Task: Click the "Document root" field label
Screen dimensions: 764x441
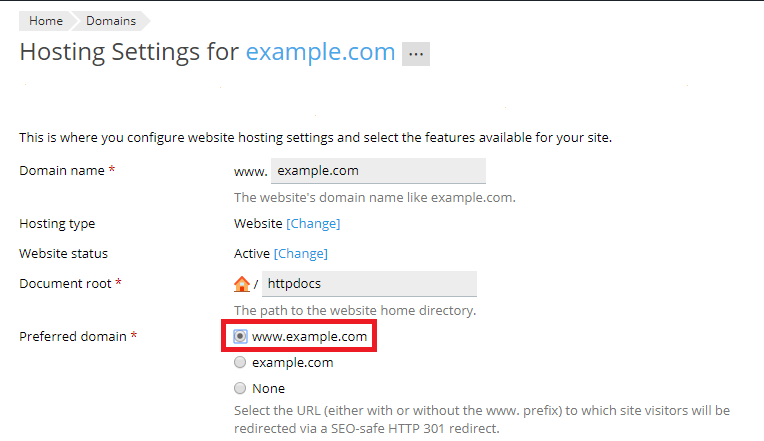Action: [66, 284]
